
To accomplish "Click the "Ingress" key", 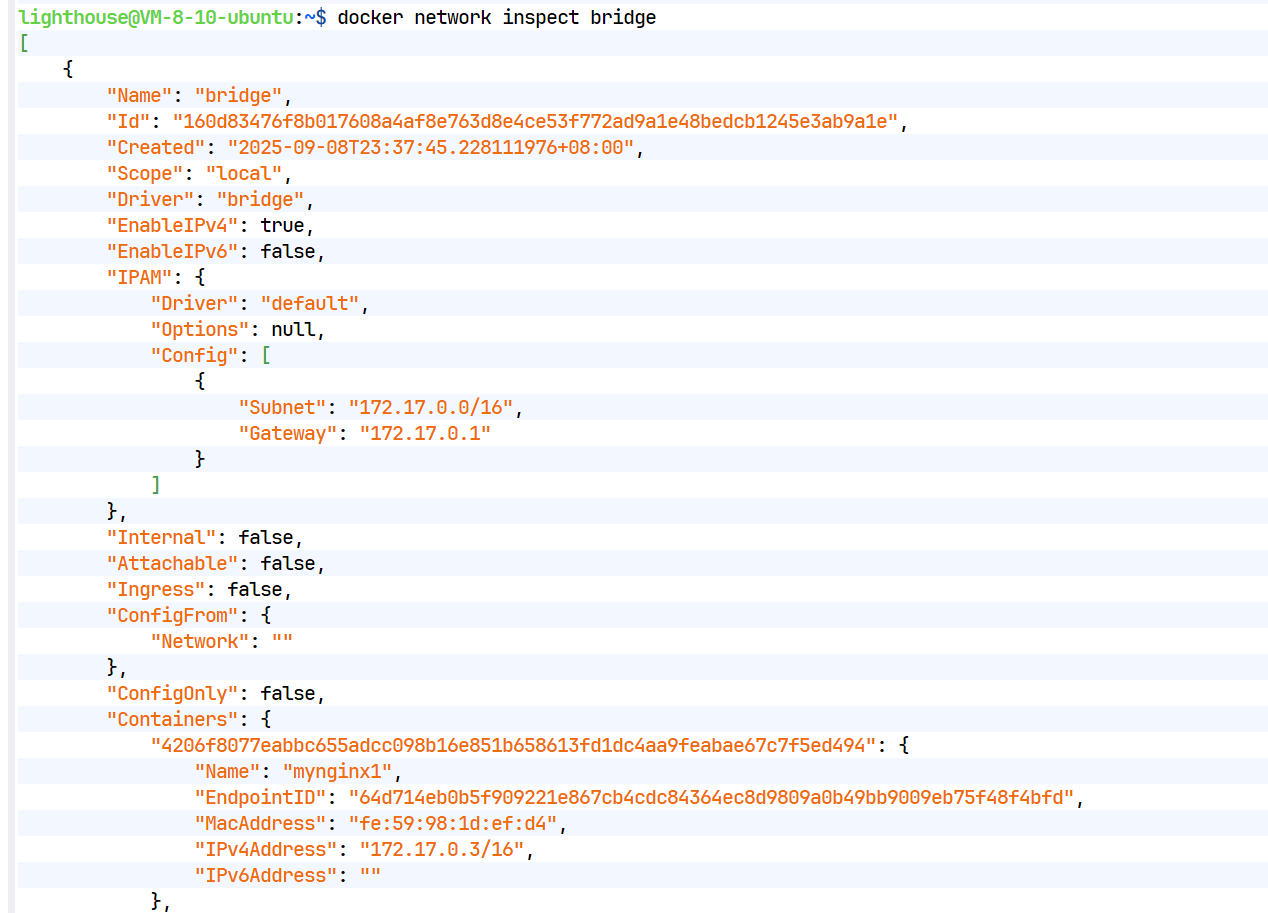I will pos(156,589).
